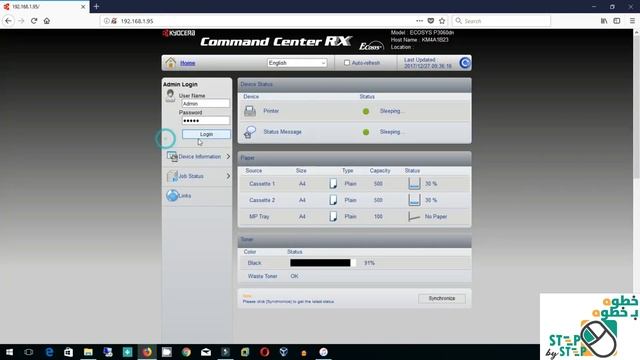Image resolution: width=640 pixels, height=360 pixels.
Task: Toggle the Firefox sidebar icon
Action: [x=617, y=21]
